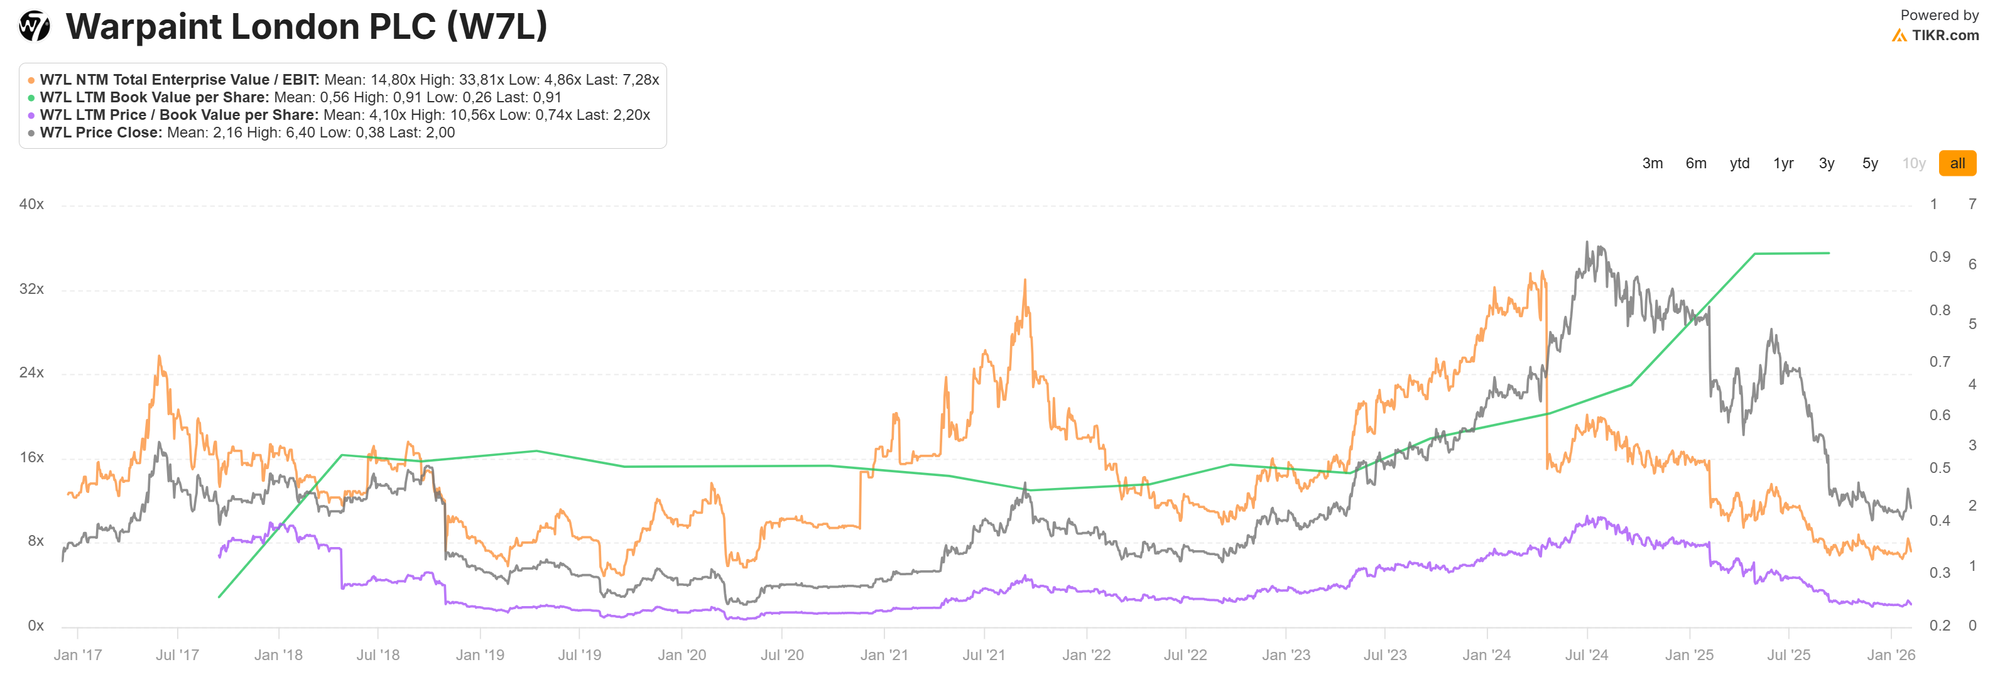The height and width of the screenshot is (682, 2000).
Task: Click the orange EV/EBIT legend dot
Action: pos(31,80)
